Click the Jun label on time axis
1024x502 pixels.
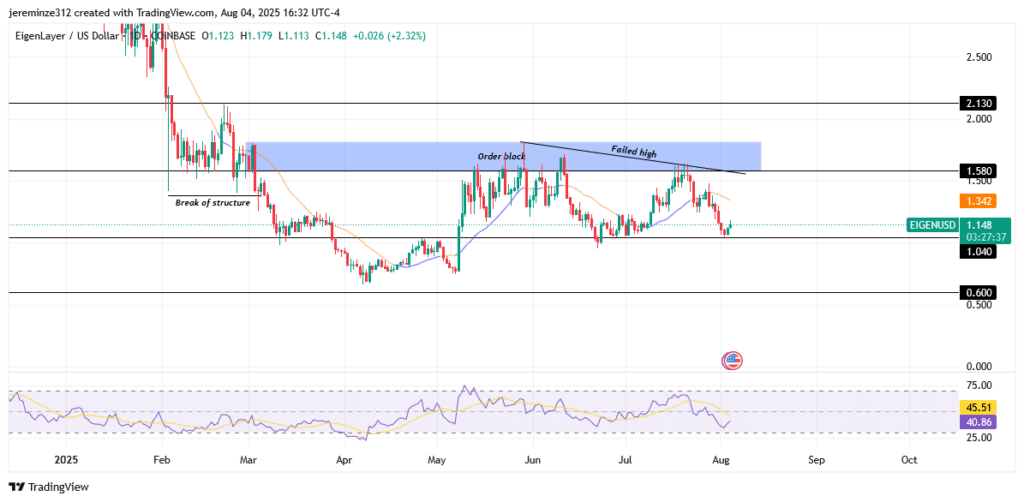(532, 460)
